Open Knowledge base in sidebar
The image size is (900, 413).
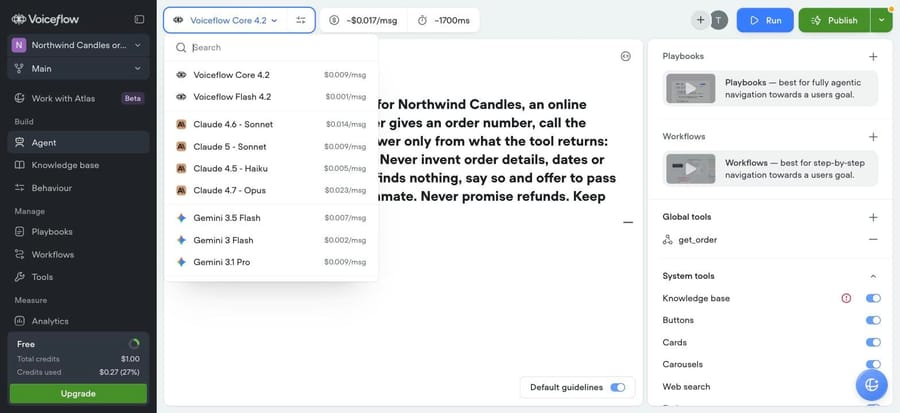pos(78,165)
